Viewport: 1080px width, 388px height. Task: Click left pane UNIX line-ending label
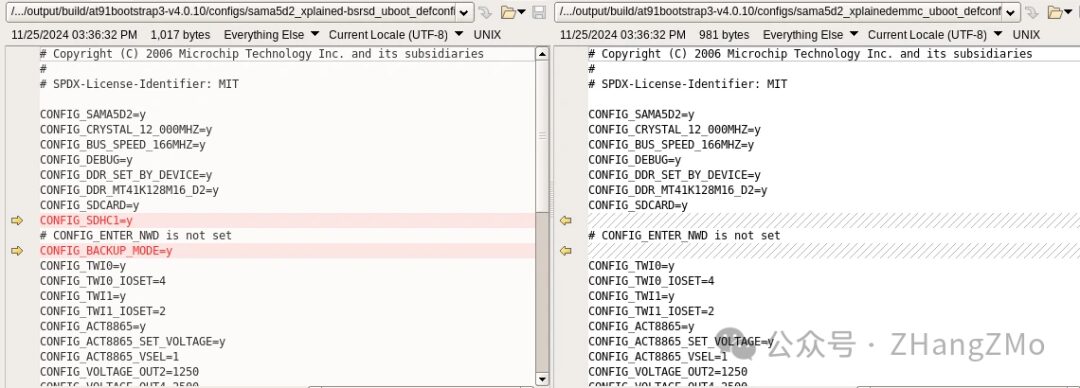(488, 34)
